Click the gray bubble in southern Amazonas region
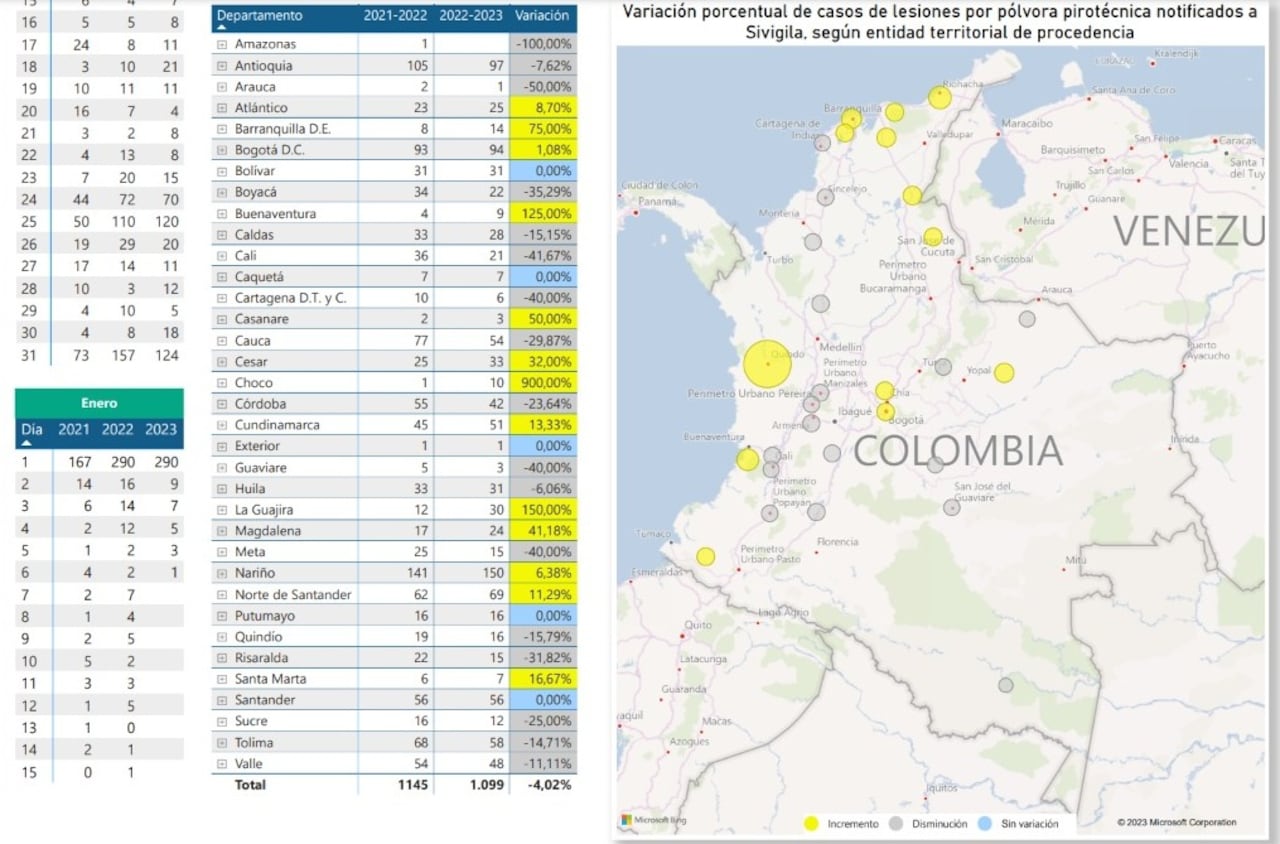 pos(1005,685)
